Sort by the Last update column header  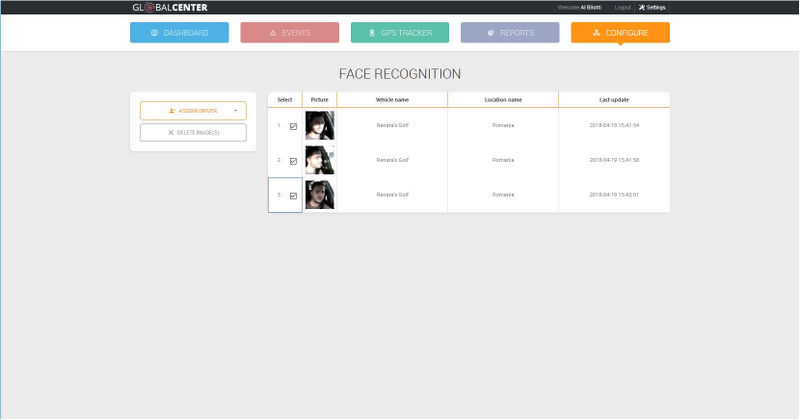613,100
